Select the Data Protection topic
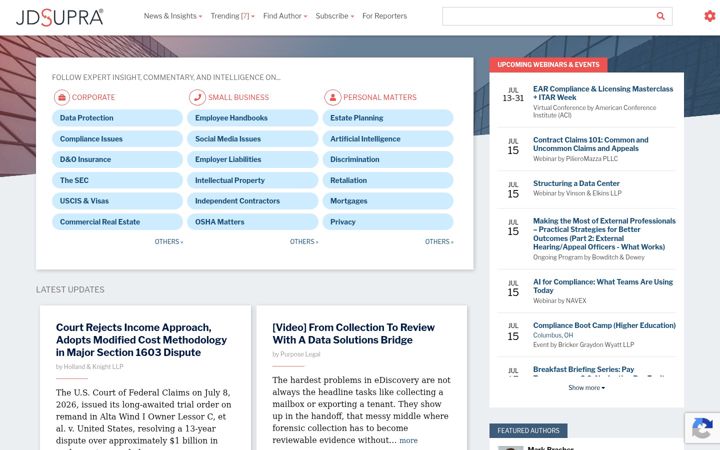The image size is (720, 450). (117, 118)
